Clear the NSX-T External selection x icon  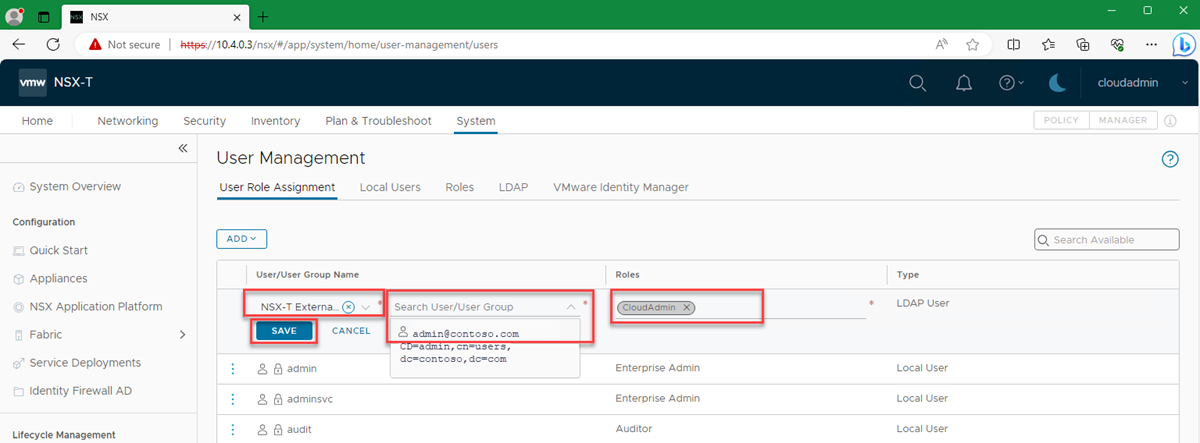tap(348, 307)
